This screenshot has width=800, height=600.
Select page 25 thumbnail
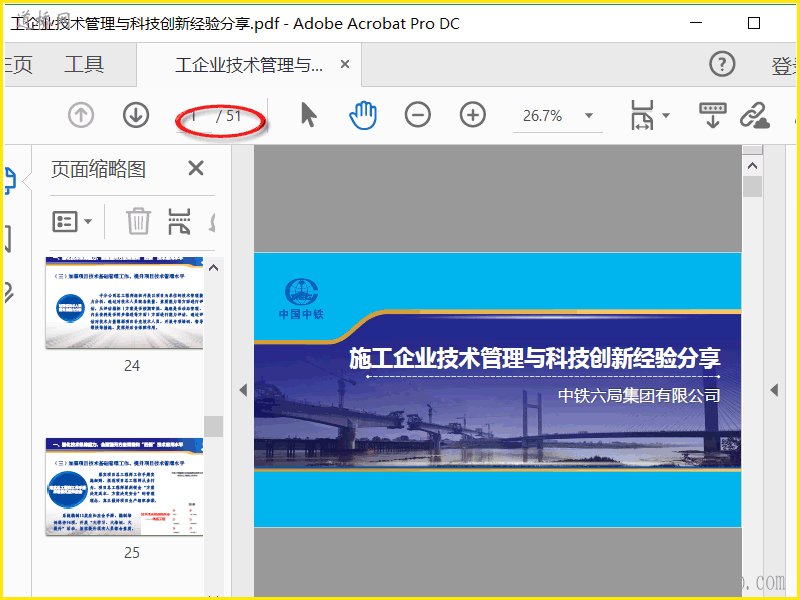pyautogui.click(x=124, y=487)
